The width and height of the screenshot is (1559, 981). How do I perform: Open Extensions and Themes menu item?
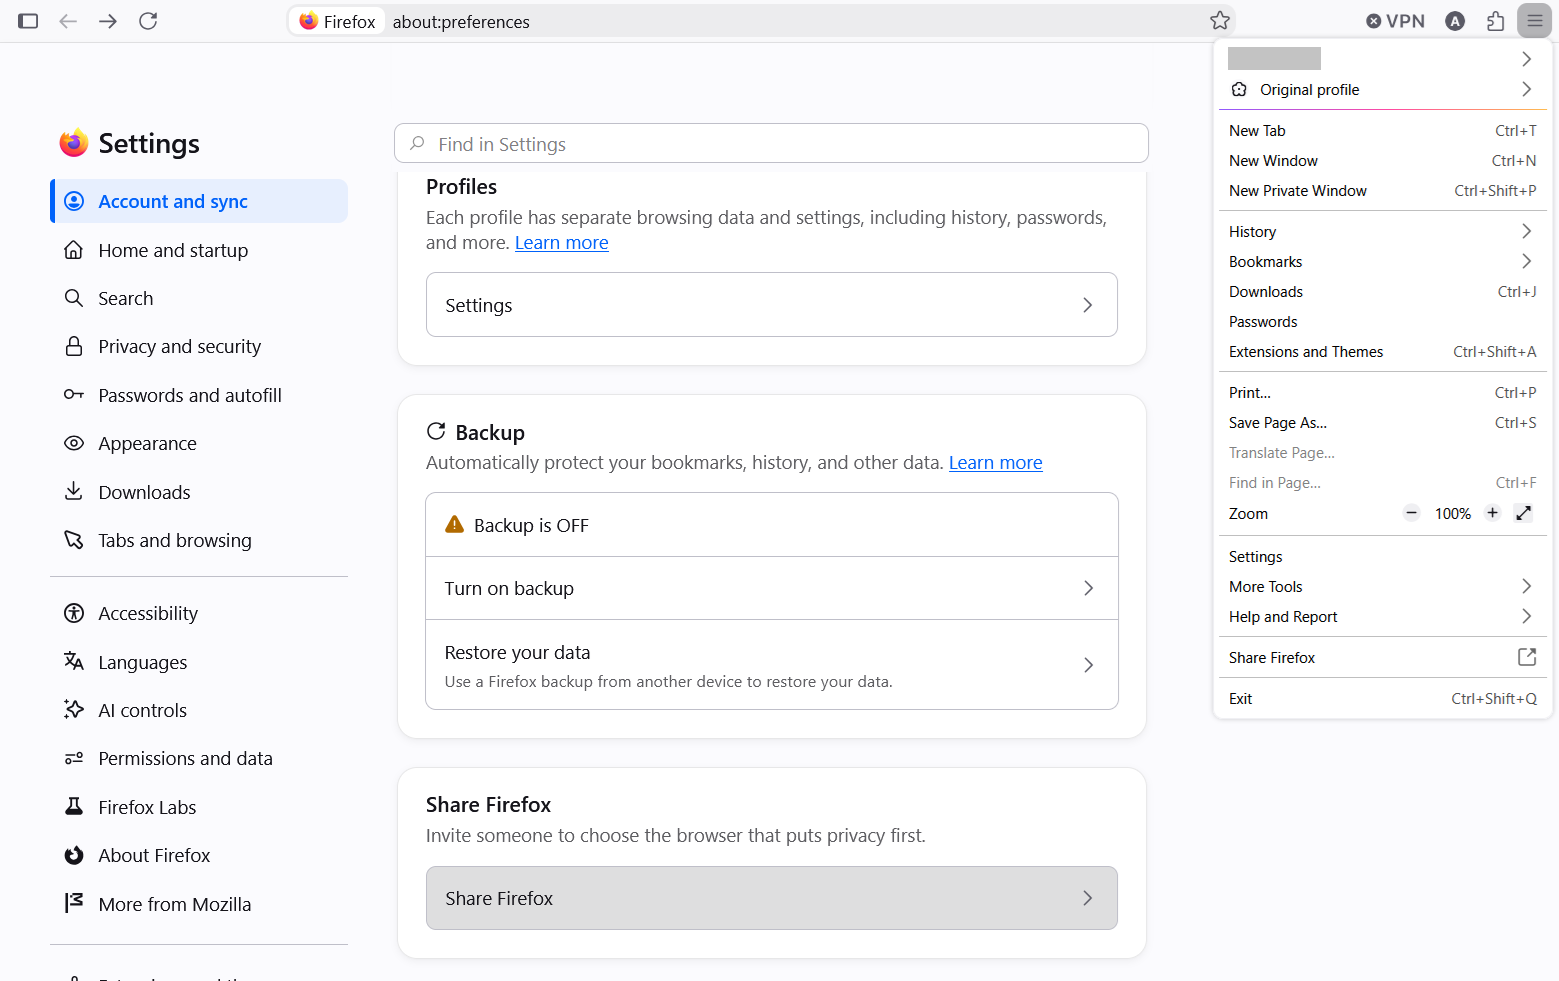[x=1382, y=351]
